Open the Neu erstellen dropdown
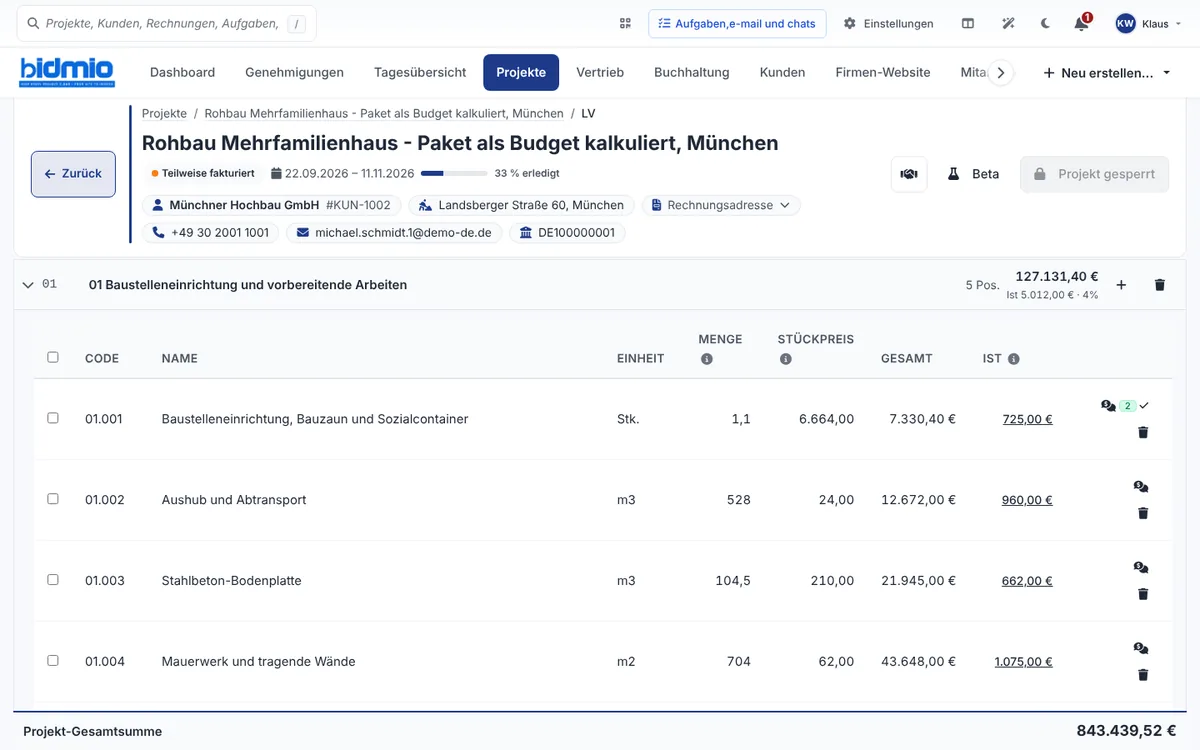 click(1107, 73)
